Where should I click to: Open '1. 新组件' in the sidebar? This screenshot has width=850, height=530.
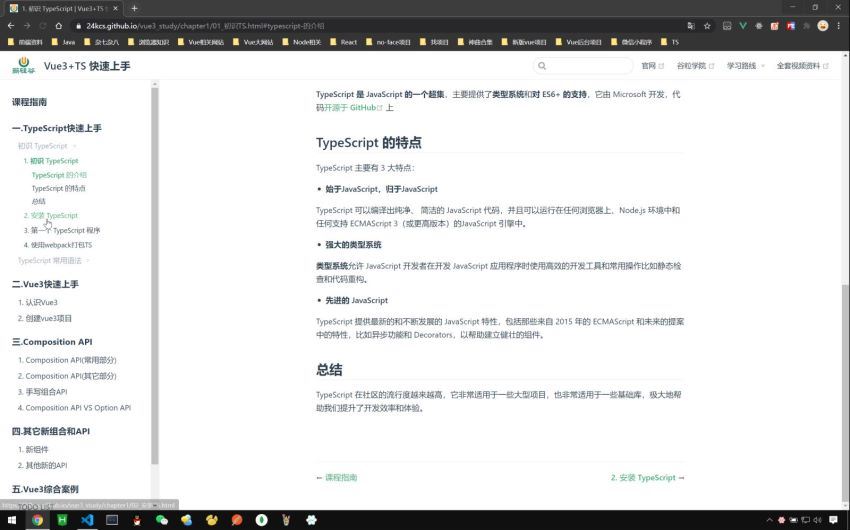[x=33, y=450]
